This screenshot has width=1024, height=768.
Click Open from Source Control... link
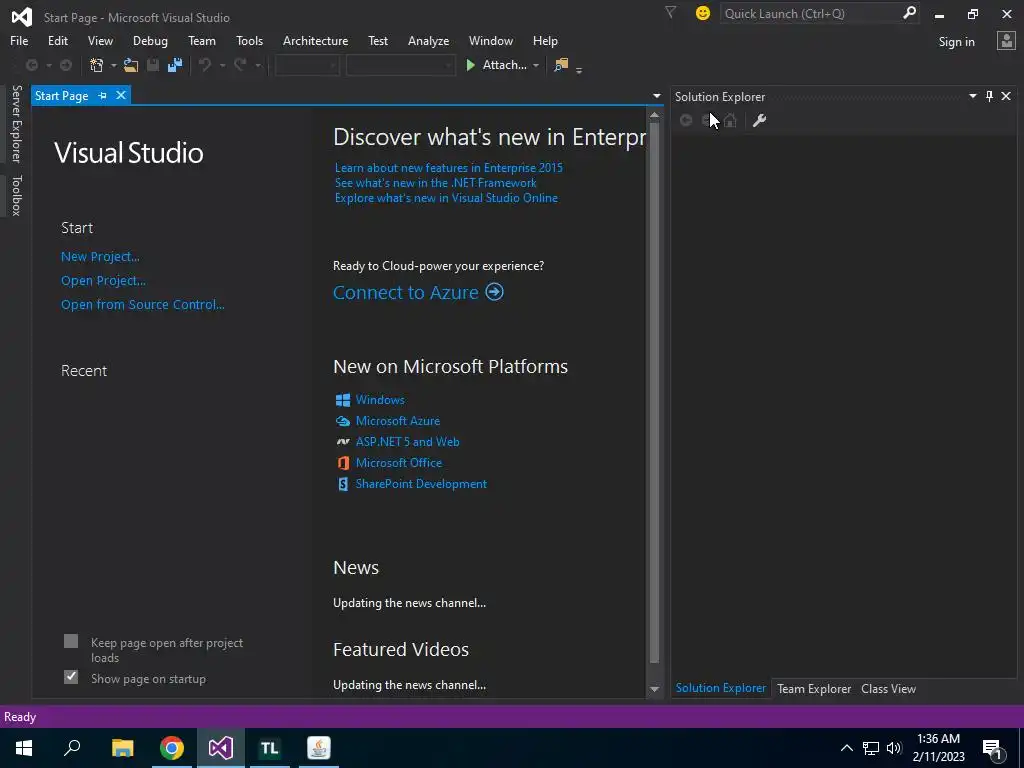coord(142,304)
